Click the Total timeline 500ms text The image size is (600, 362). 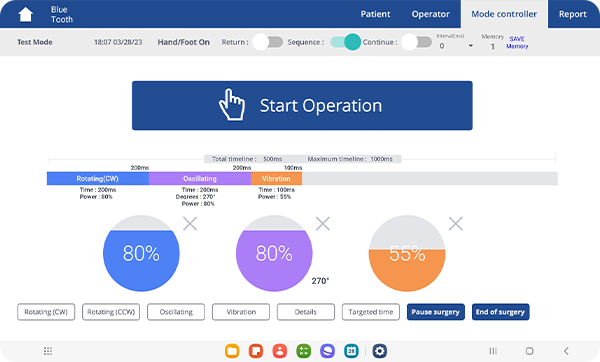coord(247,159)
